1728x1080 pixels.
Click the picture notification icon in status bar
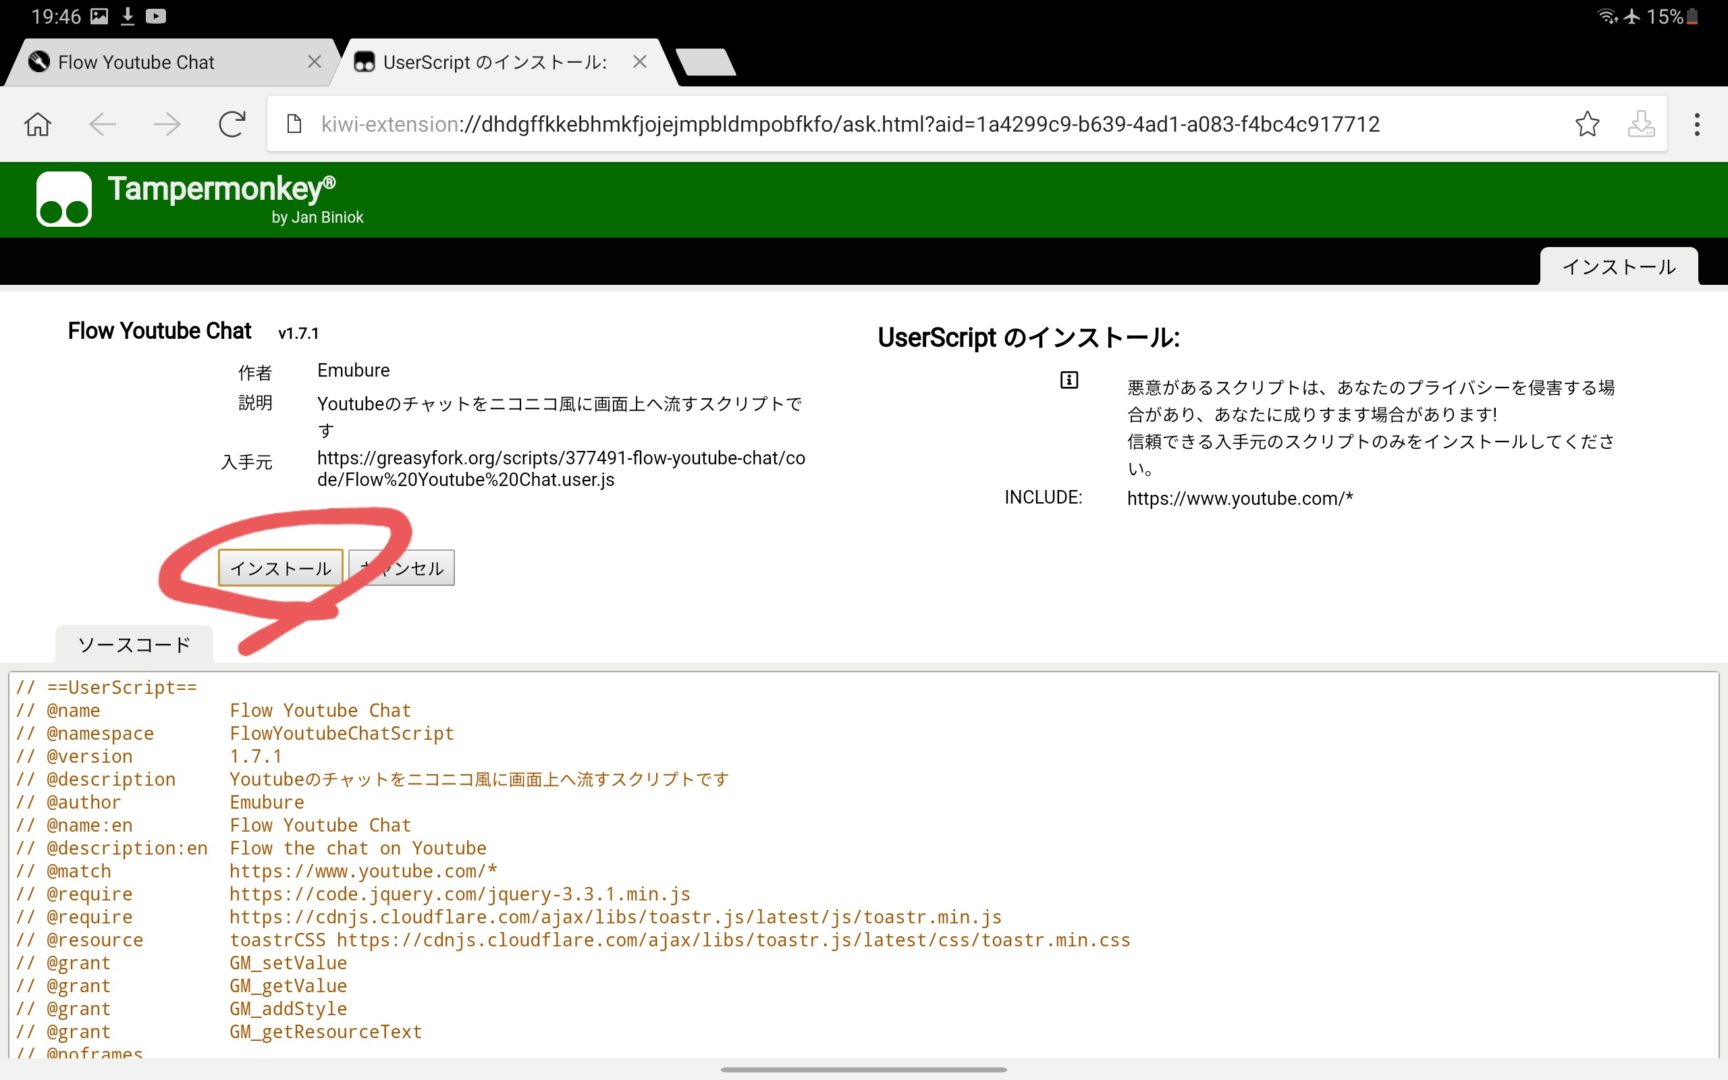[99, 16]
